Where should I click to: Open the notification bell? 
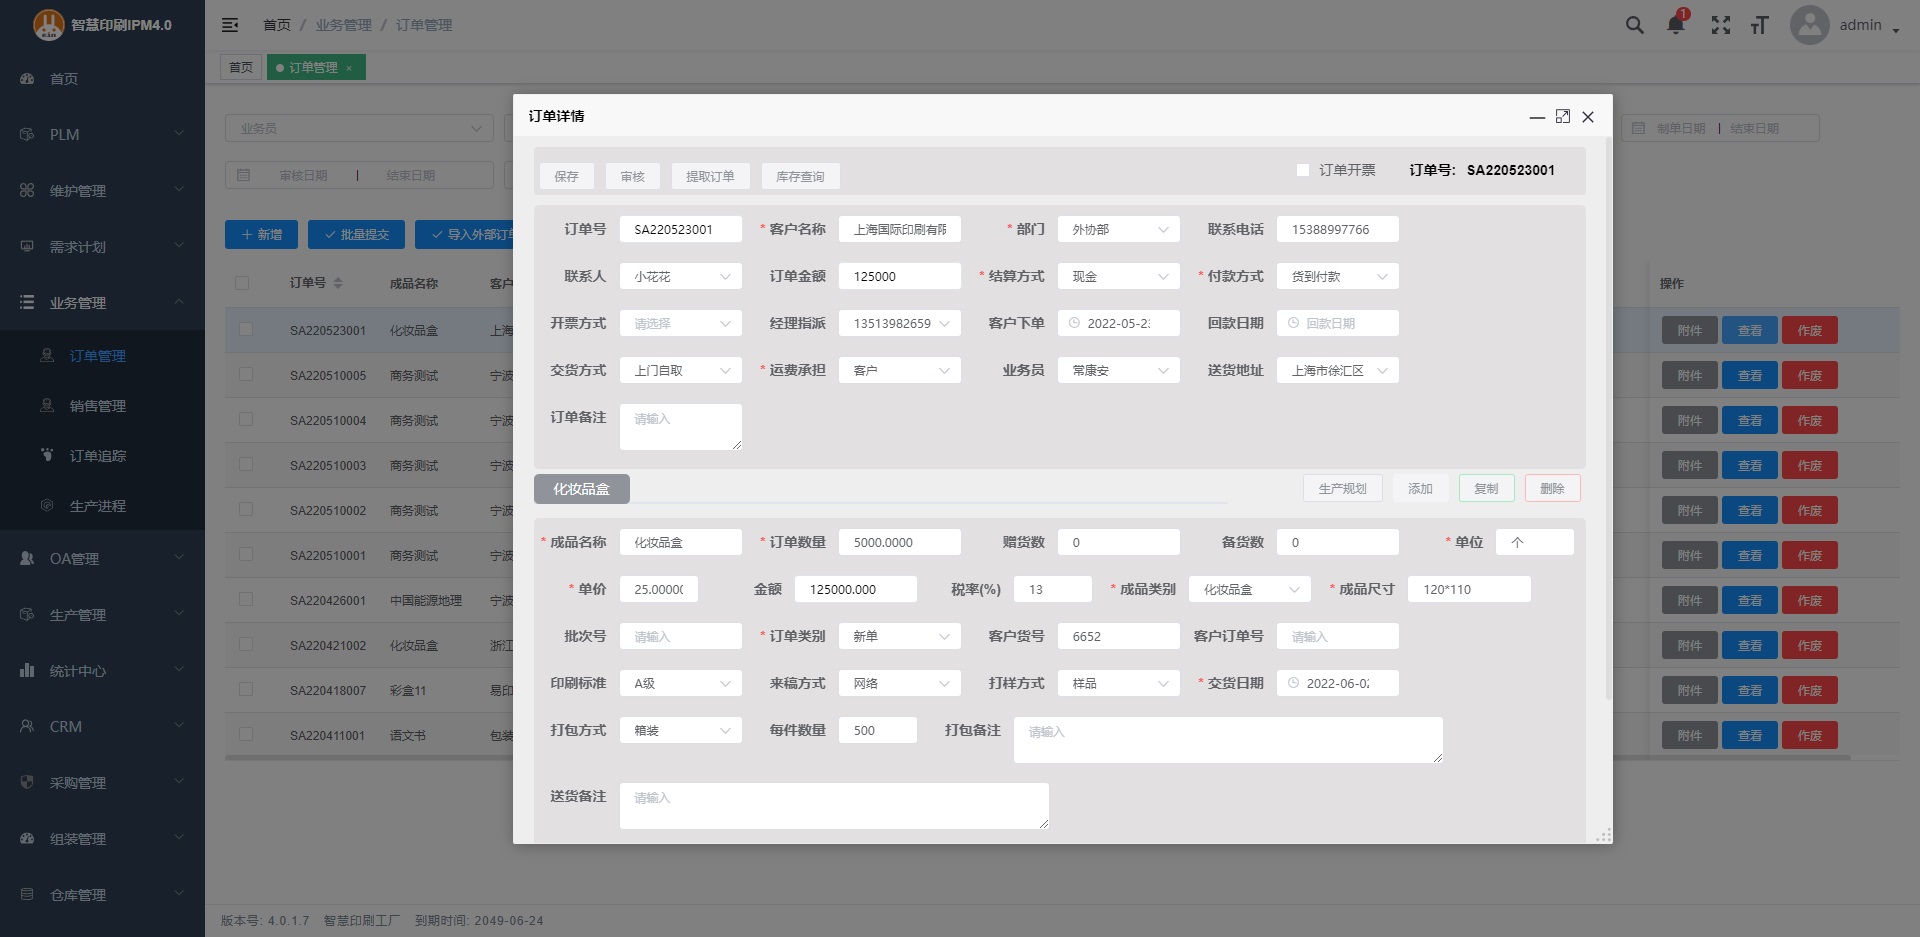(x=1676, y=25)
